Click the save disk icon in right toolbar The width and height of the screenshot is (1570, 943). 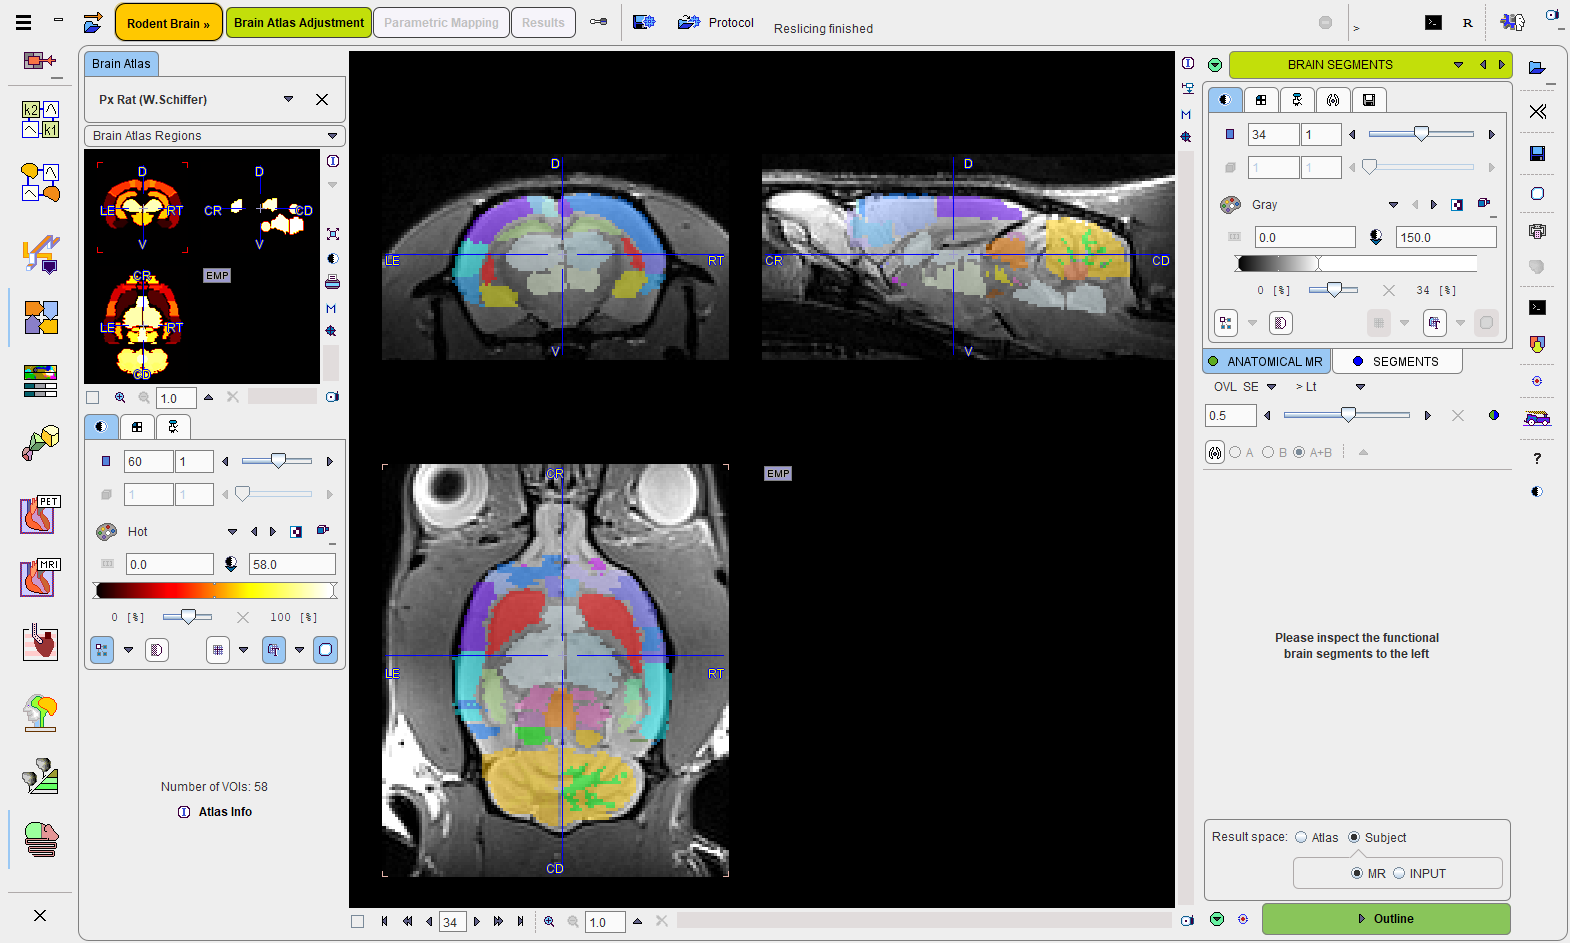(1538, 153)
